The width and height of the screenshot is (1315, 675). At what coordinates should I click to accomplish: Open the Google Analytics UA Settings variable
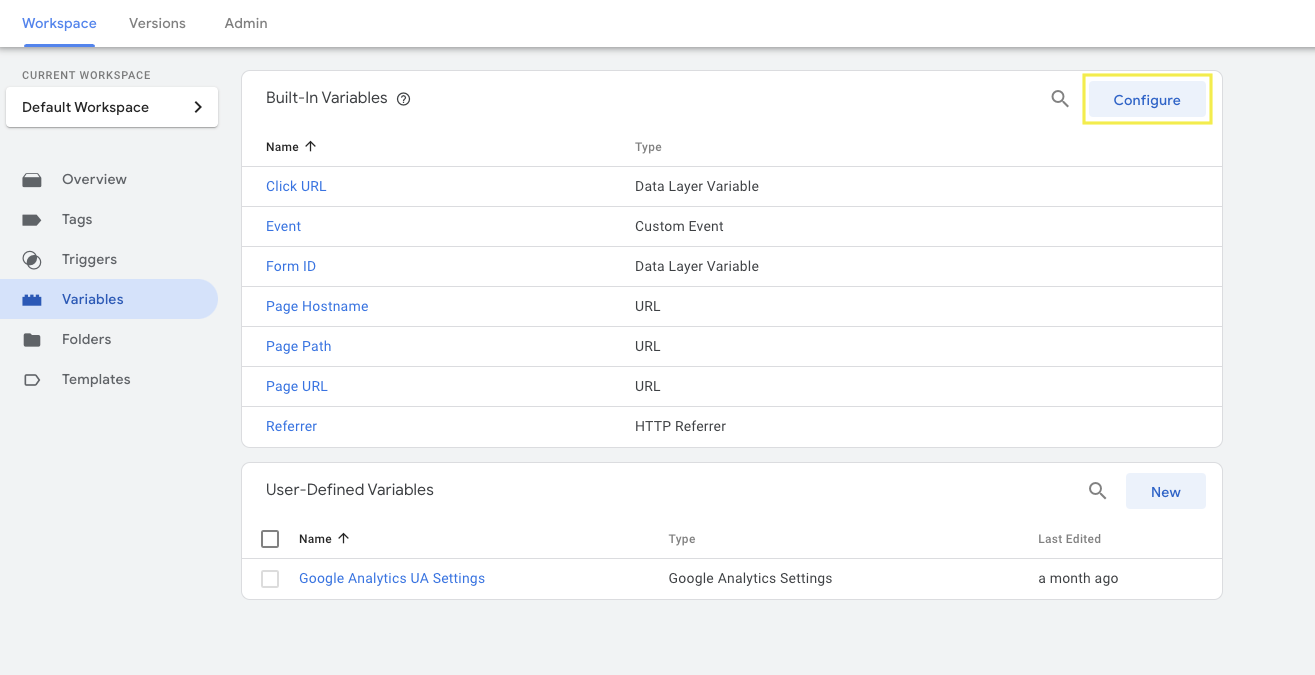(391, 578)
